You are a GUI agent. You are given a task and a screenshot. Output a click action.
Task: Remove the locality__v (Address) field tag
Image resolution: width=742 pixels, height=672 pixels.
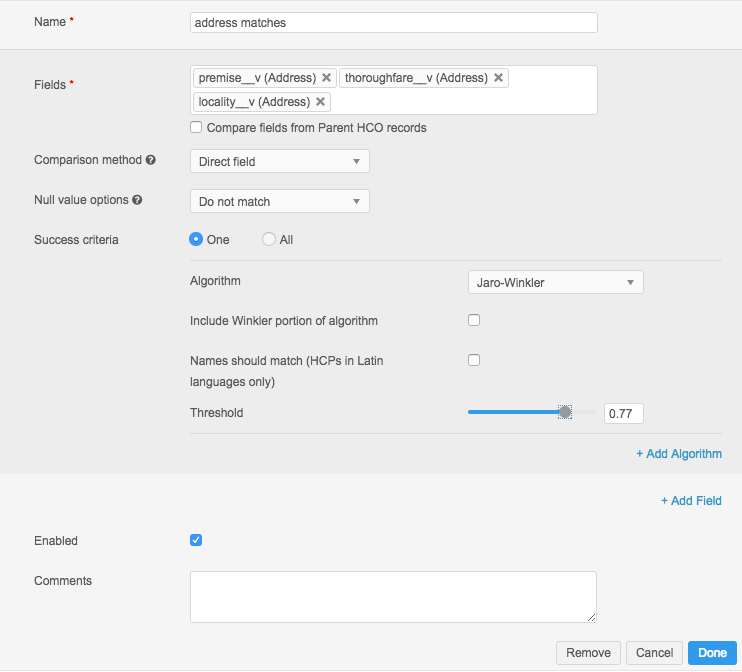pos(320,102)
